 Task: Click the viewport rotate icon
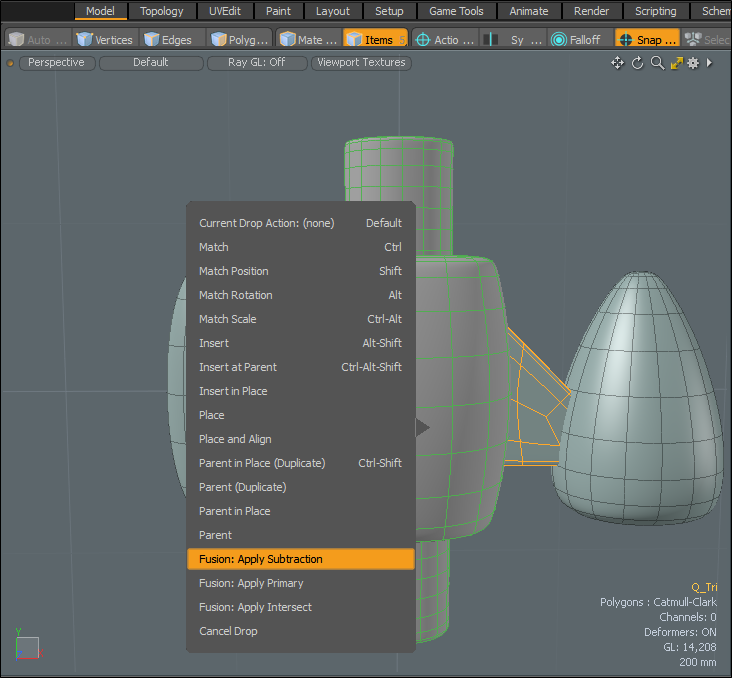637,63
